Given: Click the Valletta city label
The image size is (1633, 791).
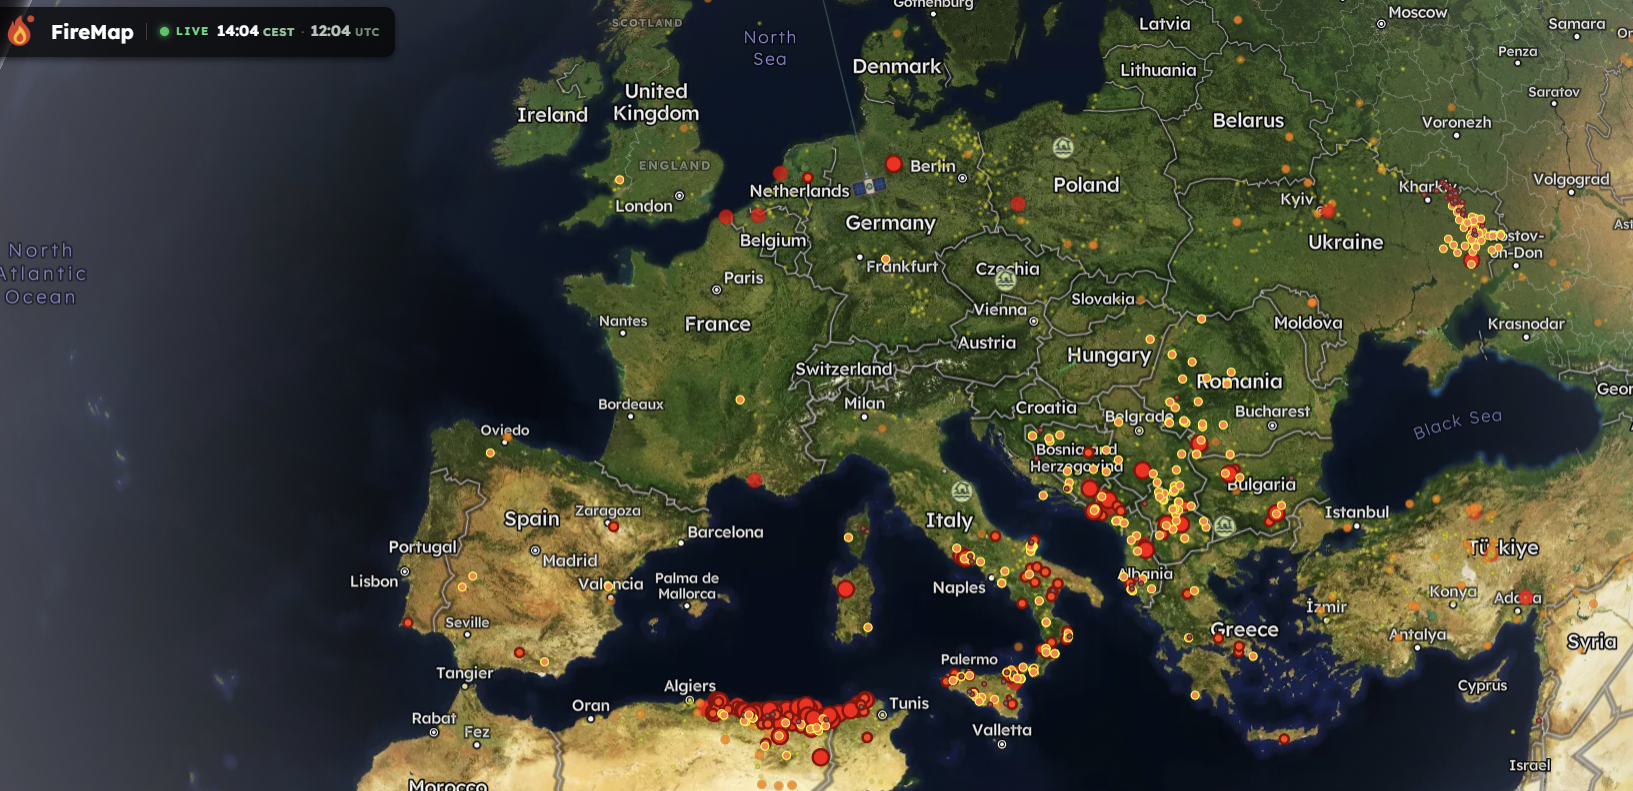Looking at the screenshot, I should (x=1002, y=730).
